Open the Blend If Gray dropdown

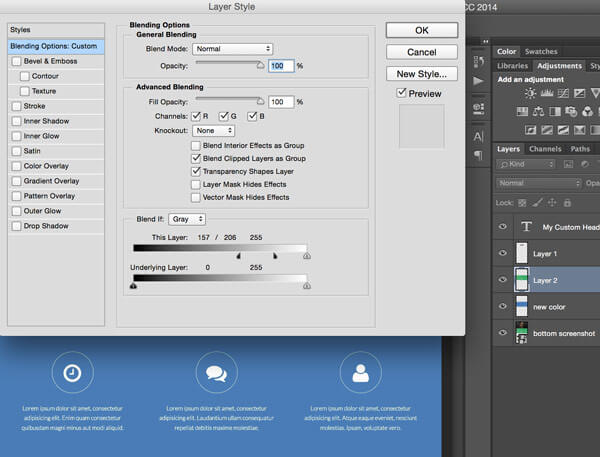click(x=187, y=219)
